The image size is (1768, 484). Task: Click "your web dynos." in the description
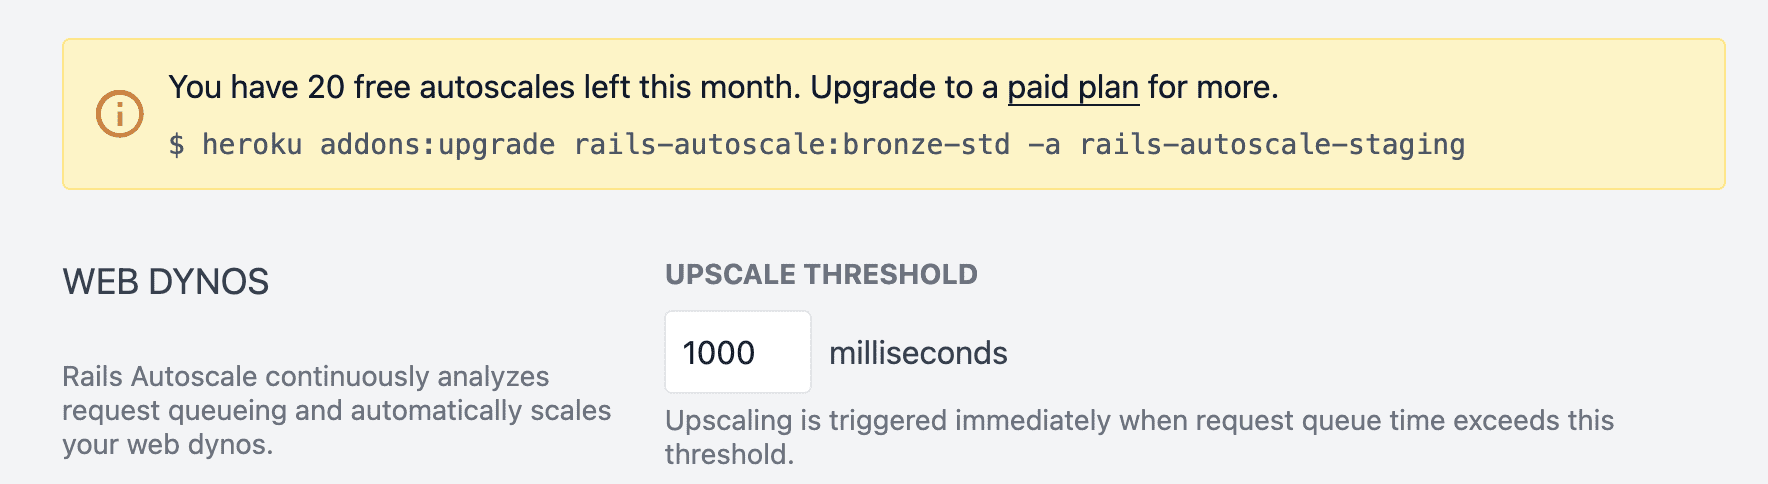(x=167, y=444)
